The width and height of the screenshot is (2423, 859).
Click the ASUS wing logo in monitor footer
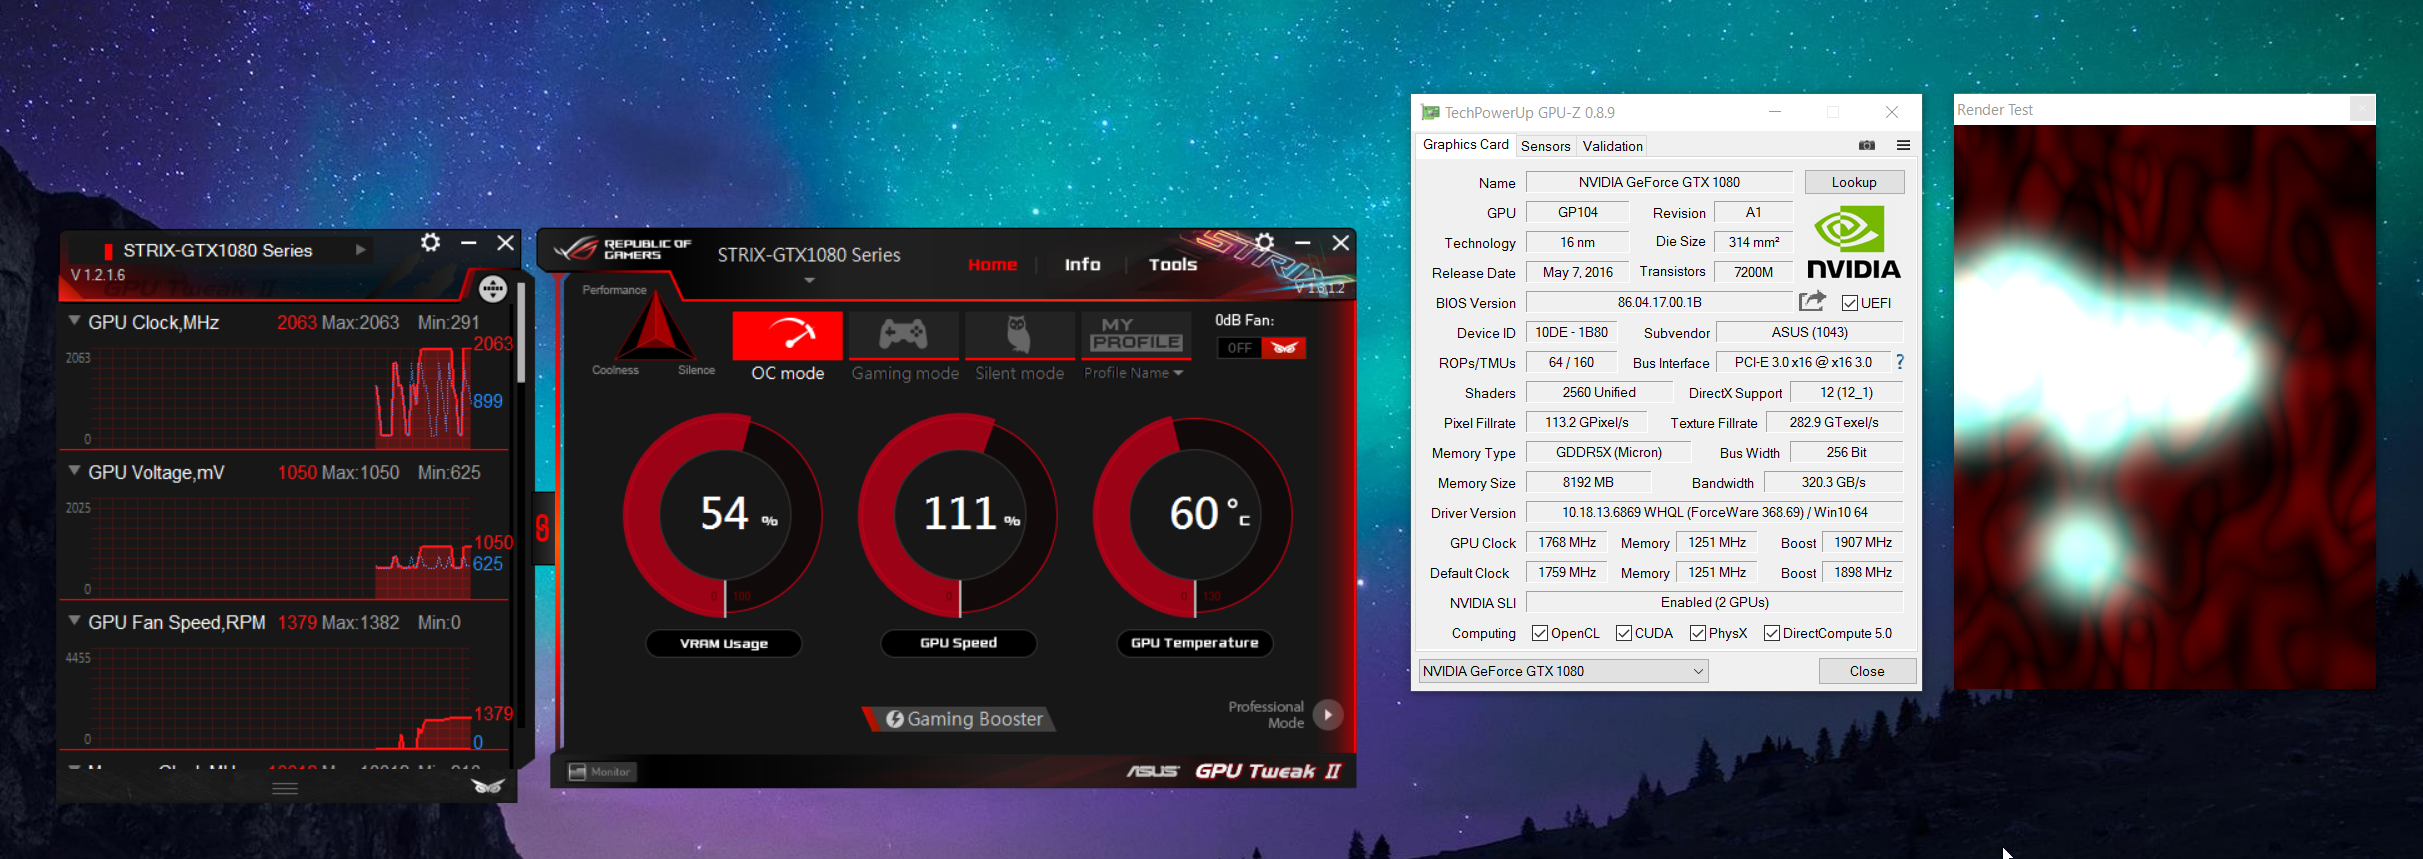click(488, 786)
